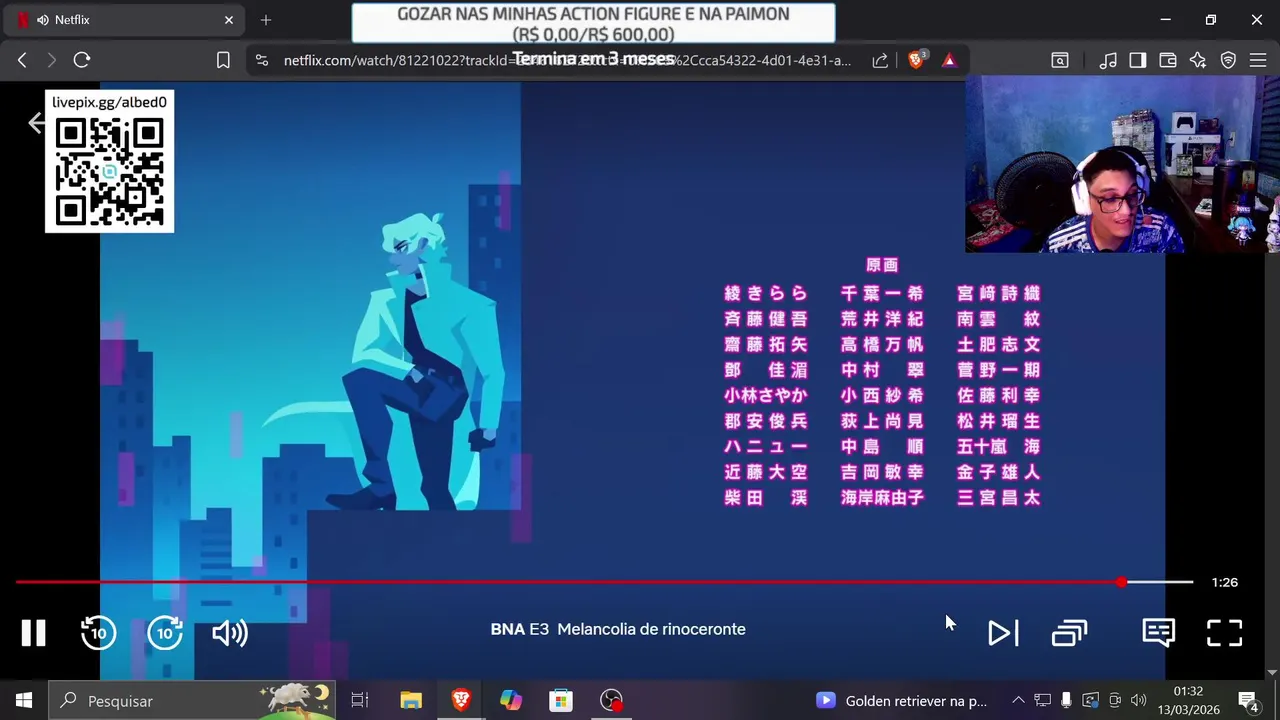The image size is (1280, 720).
Task: Enter fullscreen mode in the player
Action: 1224,633
